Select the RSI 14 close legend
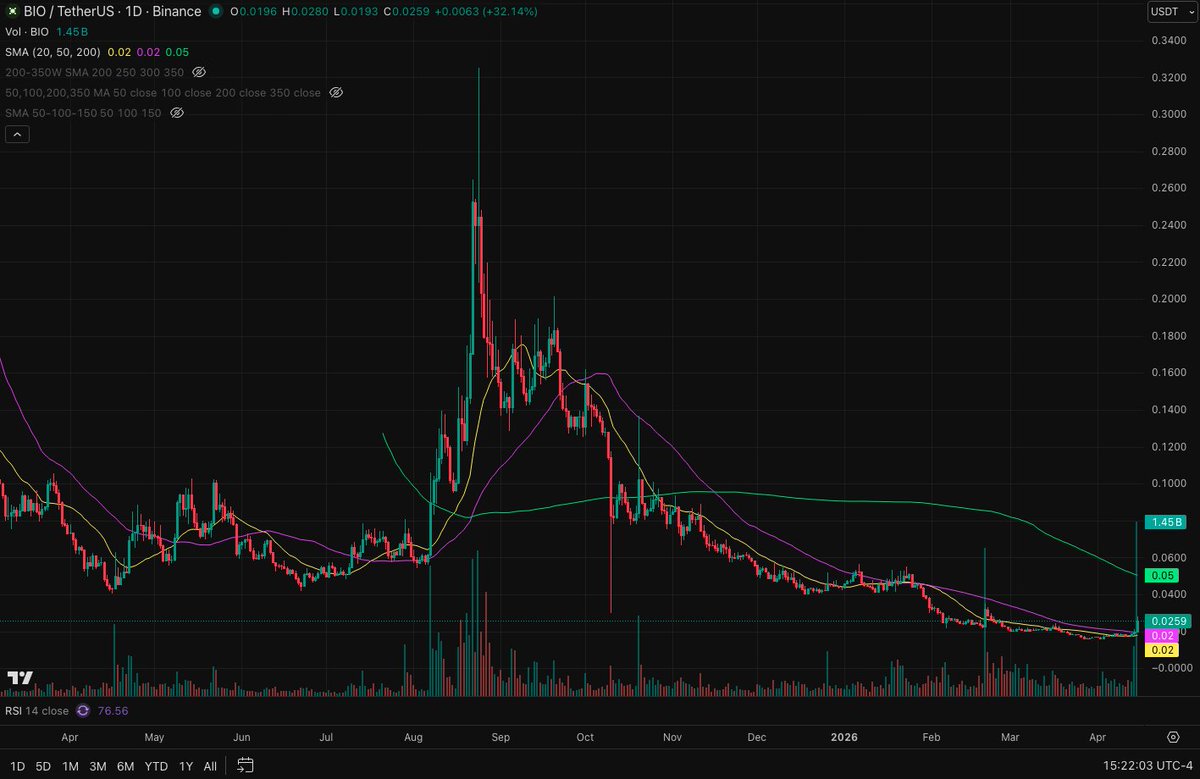The width and height of the screenshot is (1200, 779). tap(37, 711)
